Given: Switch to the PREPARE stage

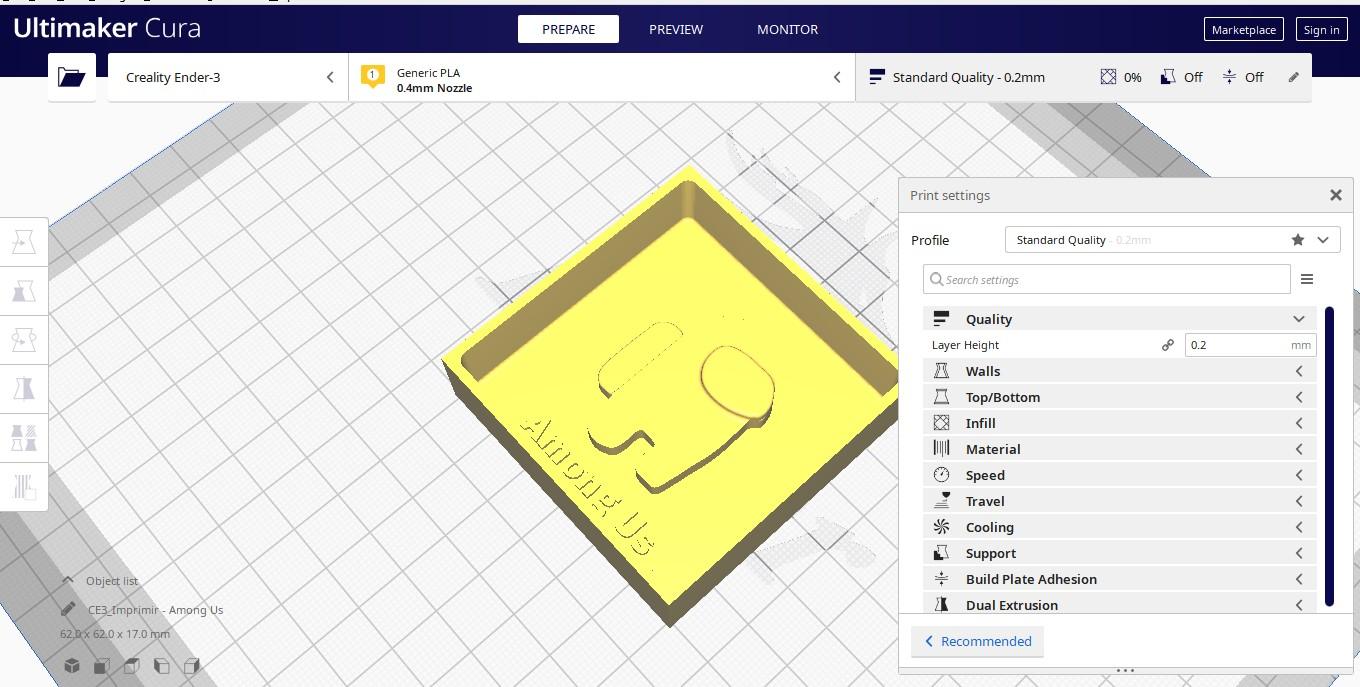Looking at the screenshot, I should [568, 29].
